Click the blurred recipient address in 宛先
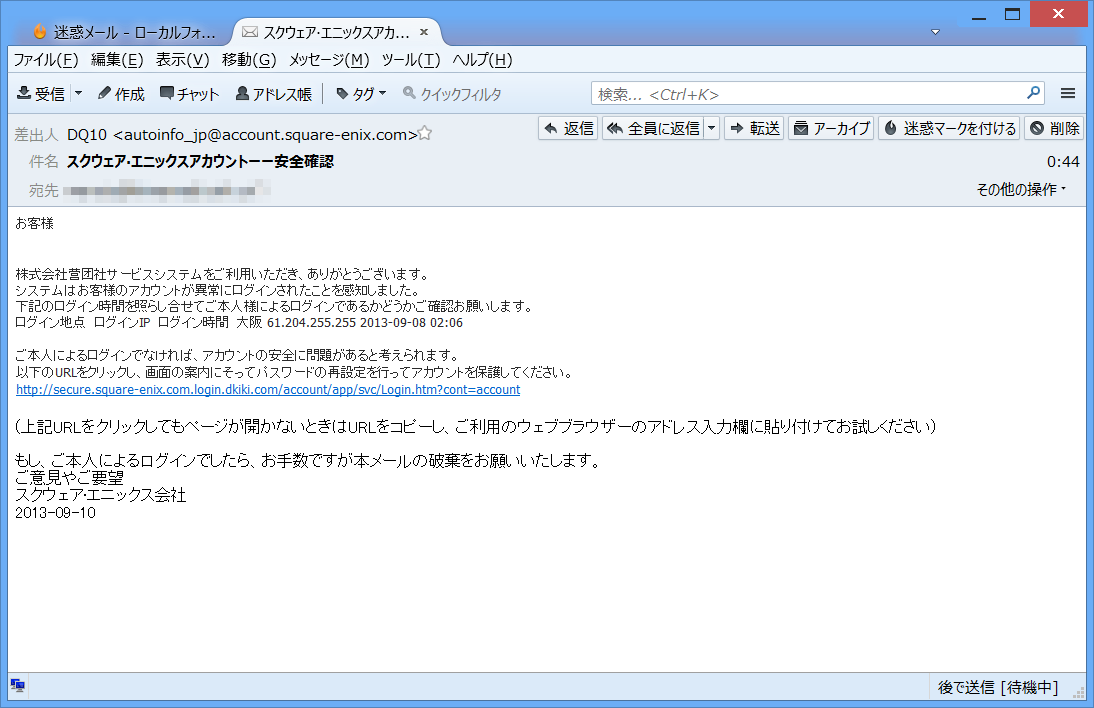Image resolution: width=1094 pixels, height=708 pixels. pyautogui.click(x=167, y=190)
